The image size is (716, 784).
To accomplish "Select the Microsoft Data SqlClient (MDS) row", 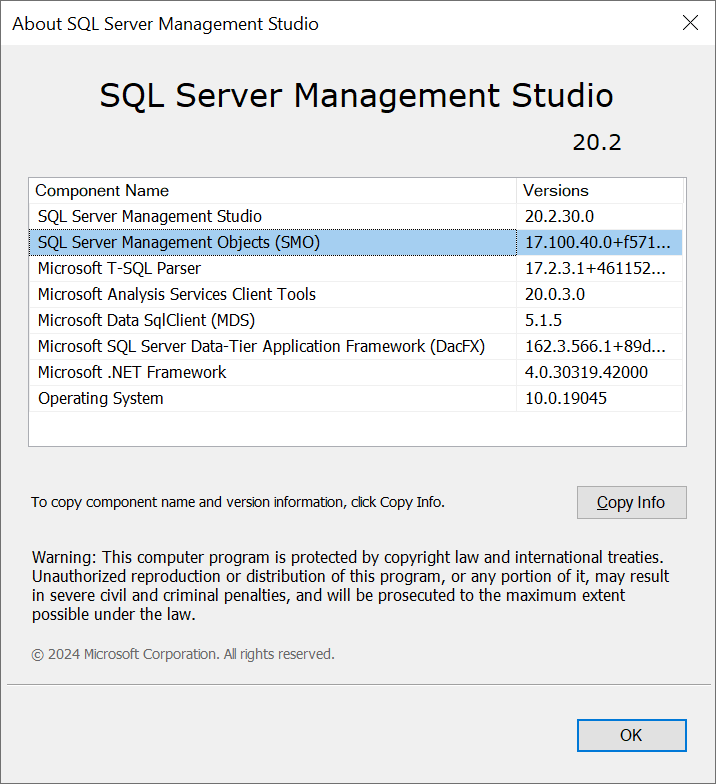I will [356, 320].
